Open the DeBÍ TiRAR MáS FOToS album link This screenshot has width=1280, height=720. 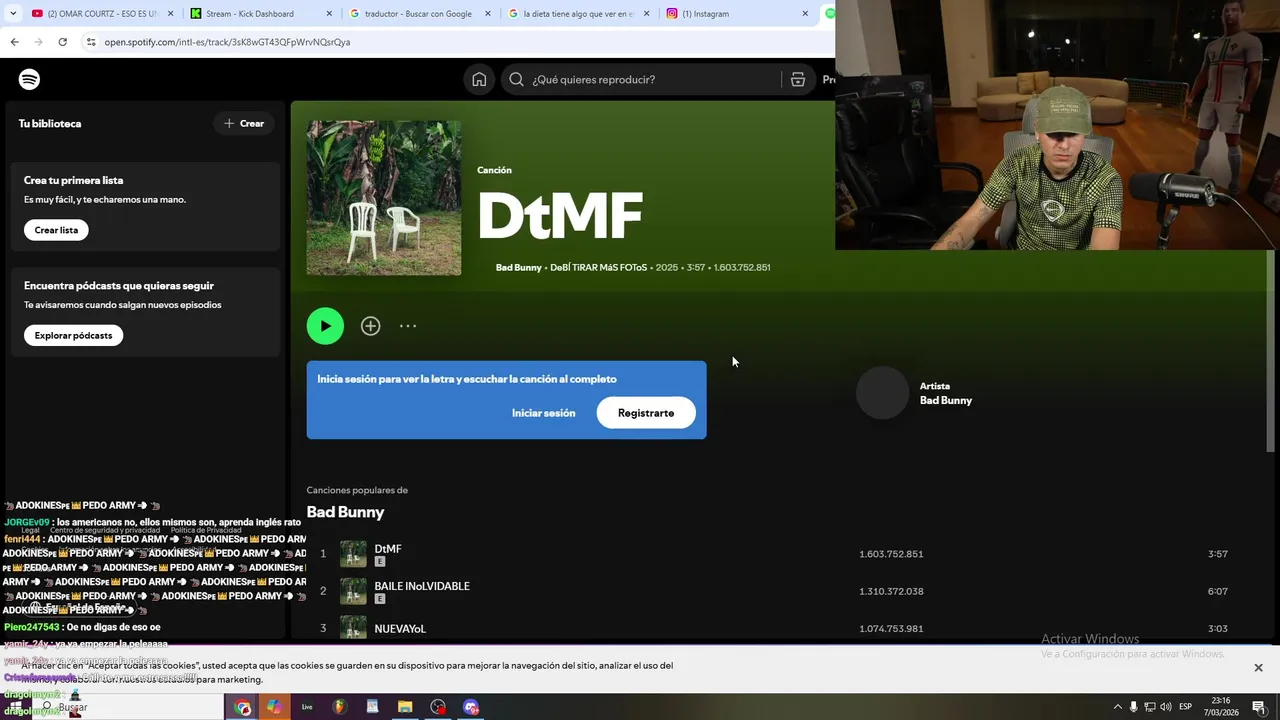pos(598,268)
